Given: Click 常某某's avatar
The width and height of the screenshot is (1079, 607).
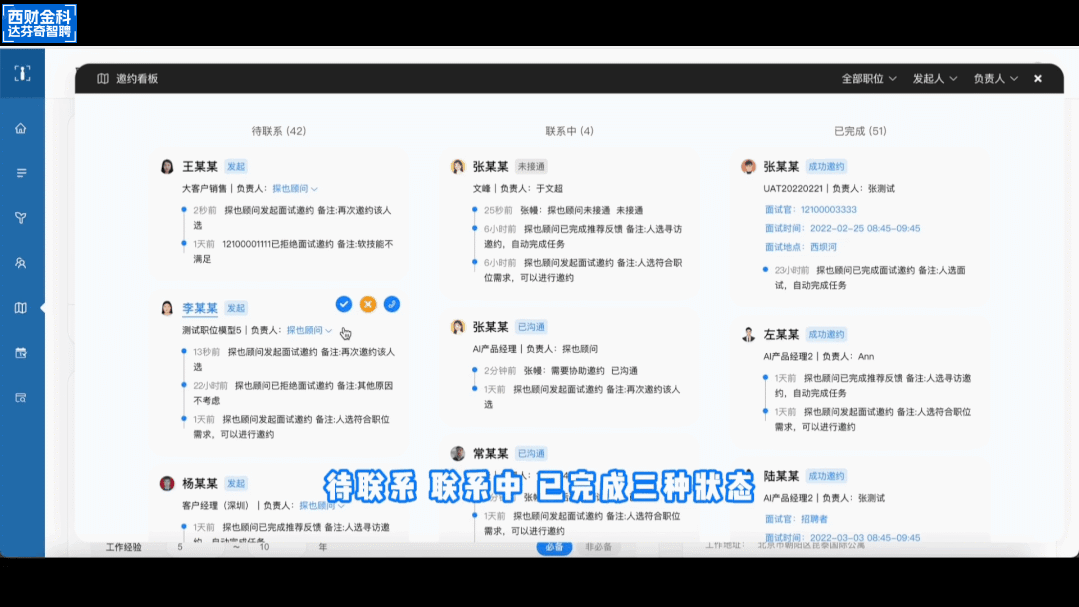Looking at the screenshot, I should coord(458,454).
